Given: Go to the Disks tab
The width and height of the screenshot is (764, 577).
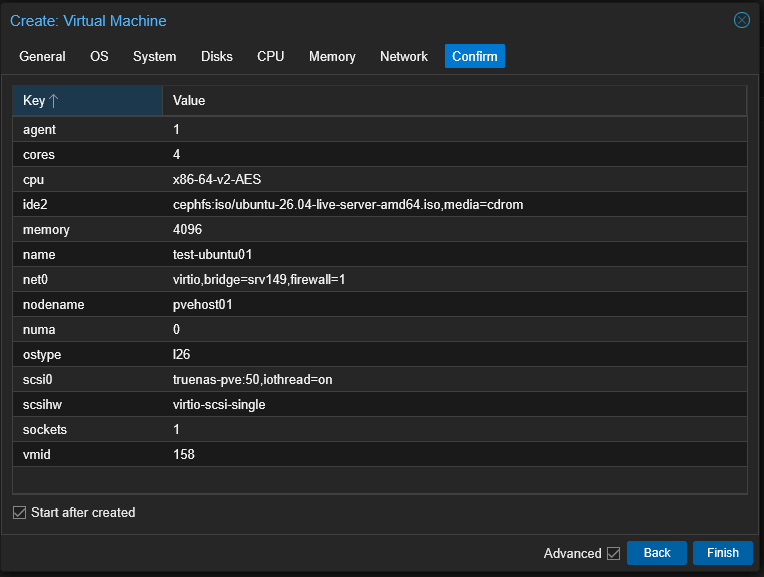Looking at the screenshot, I should click(x=217, y=57).
